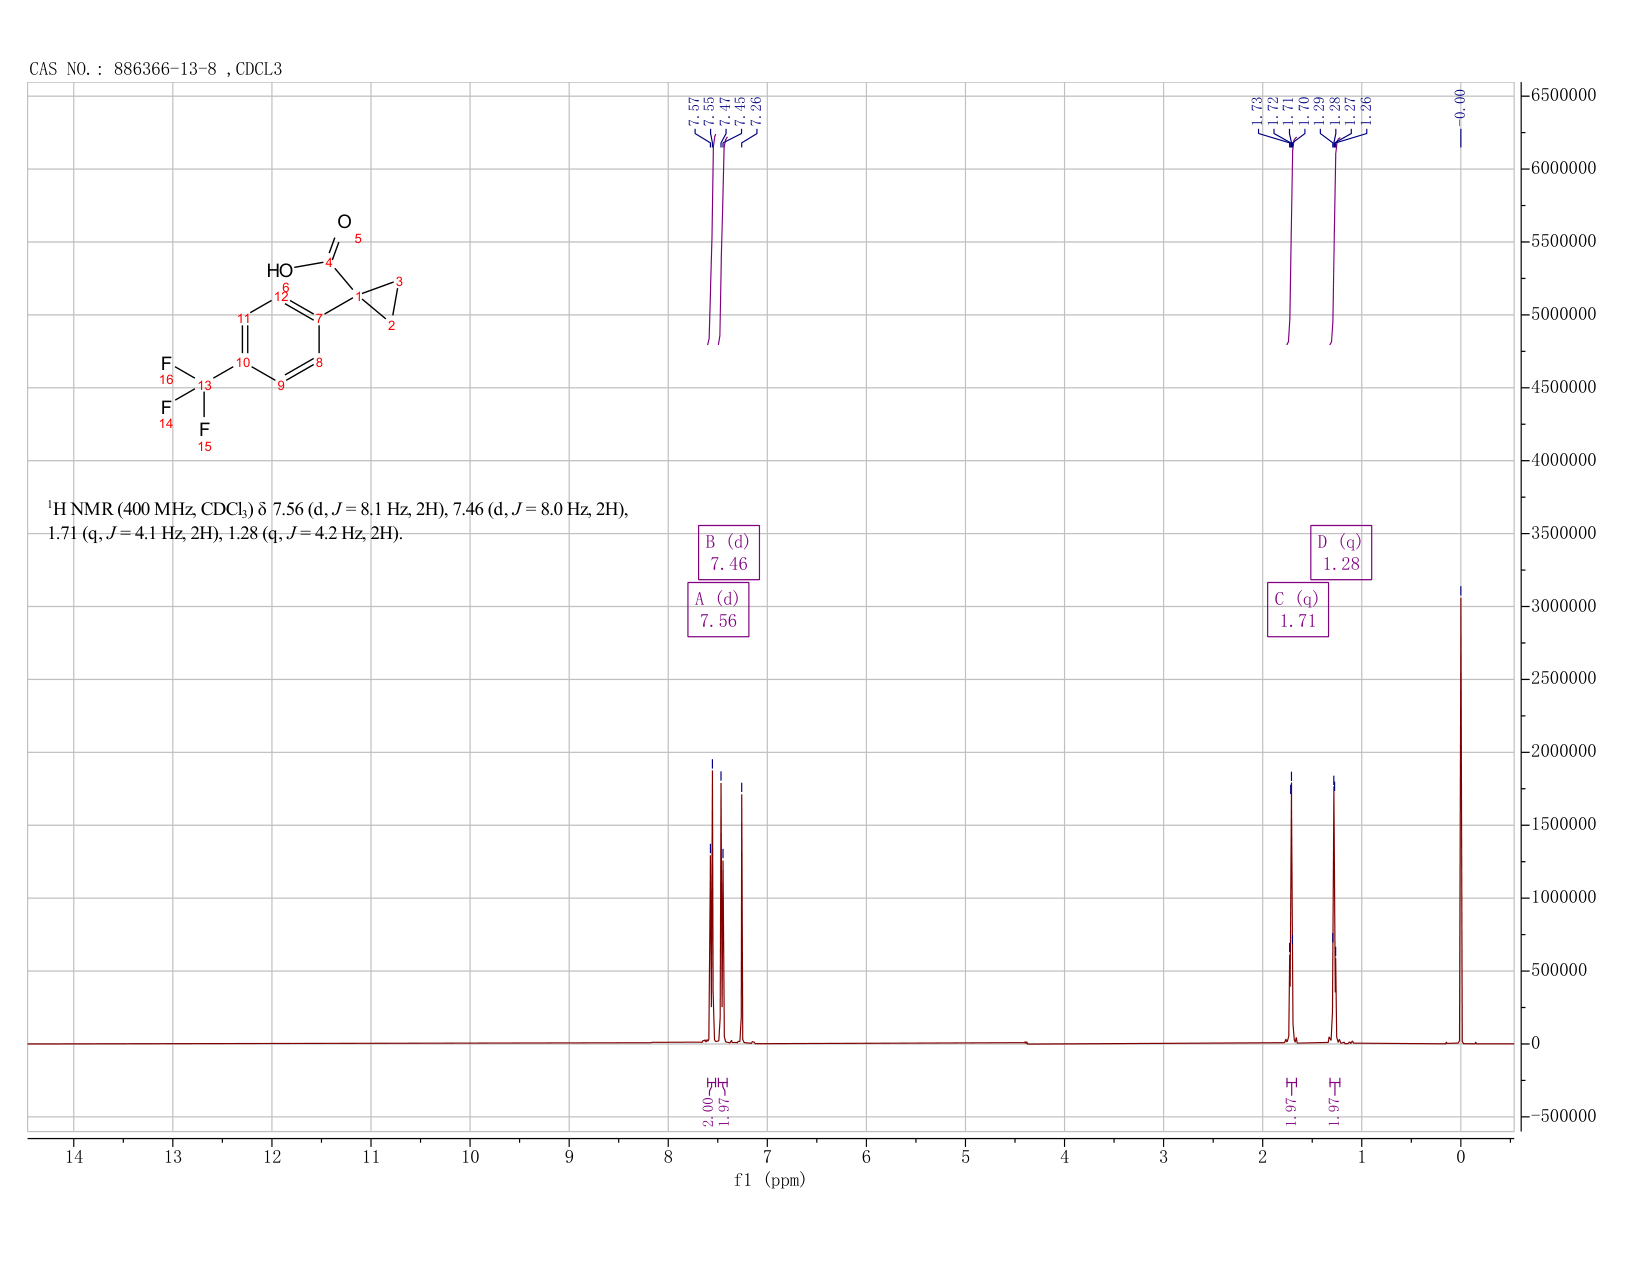
Task: Select the C (q) 1.71 multiplet label
Action: (1298, 609)
